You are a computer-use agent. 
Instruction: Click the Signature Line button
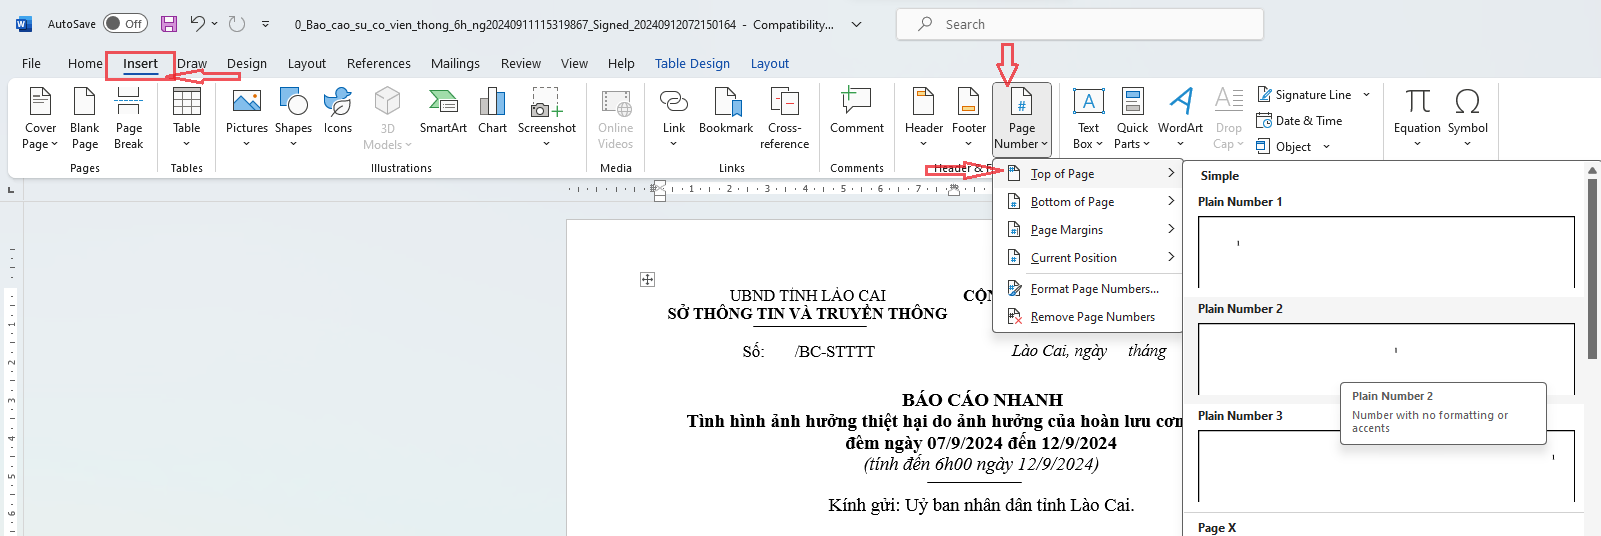pyautogui.click(x=1304, y=94)
